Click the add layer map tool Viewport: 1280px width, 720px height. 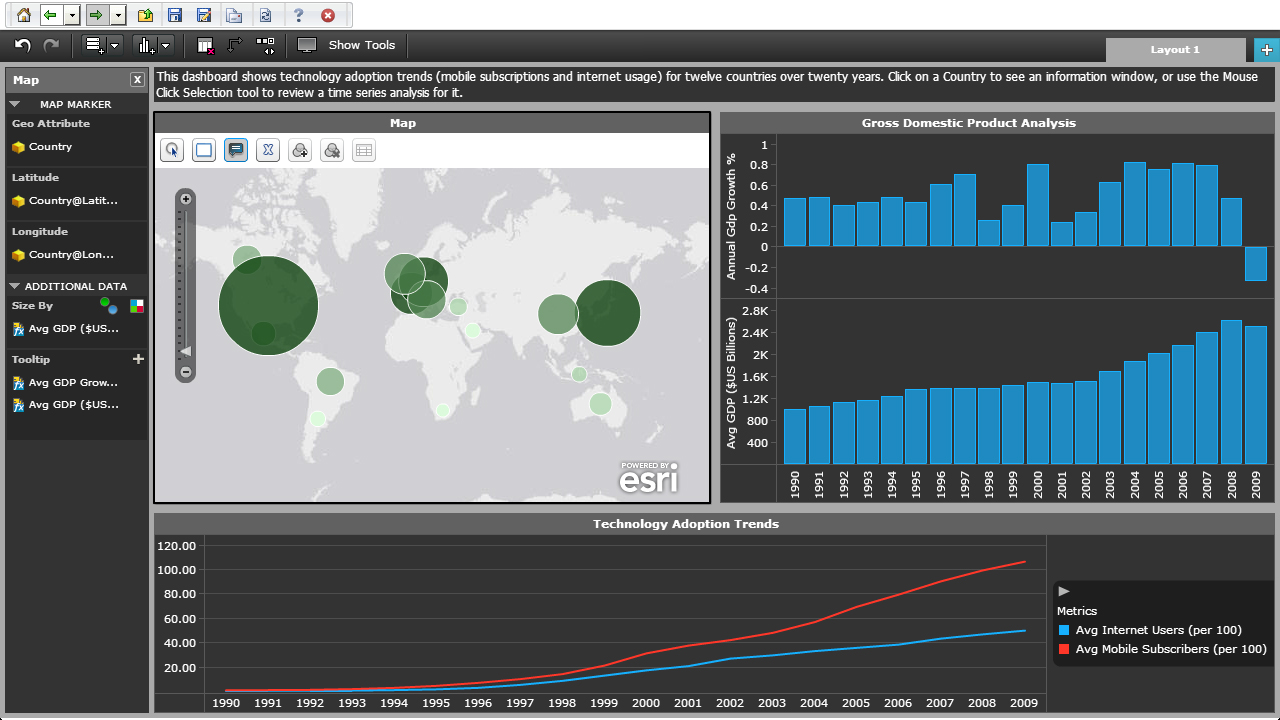point(300,150)
